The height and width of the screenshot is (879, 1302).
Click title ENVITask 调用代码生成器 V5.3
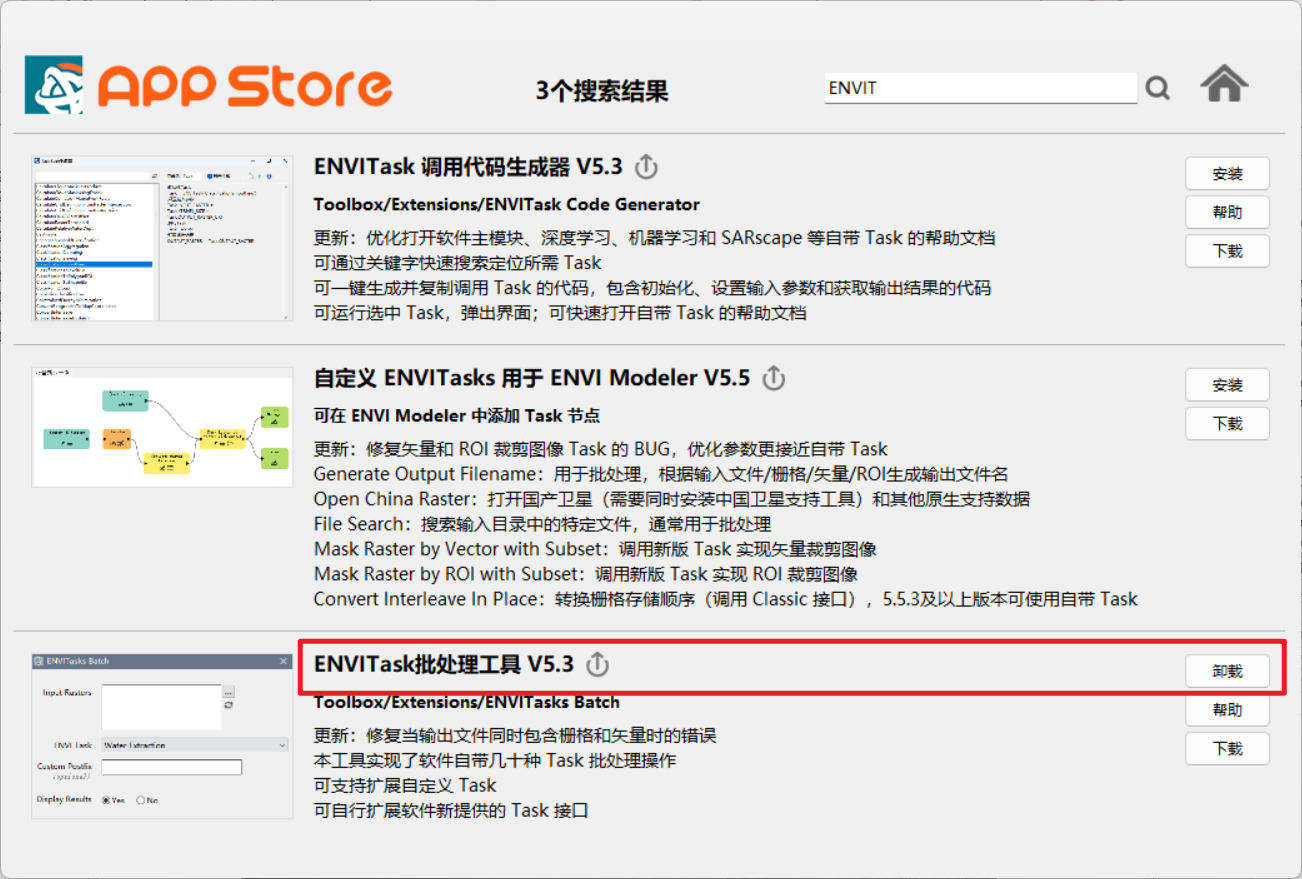468,167
